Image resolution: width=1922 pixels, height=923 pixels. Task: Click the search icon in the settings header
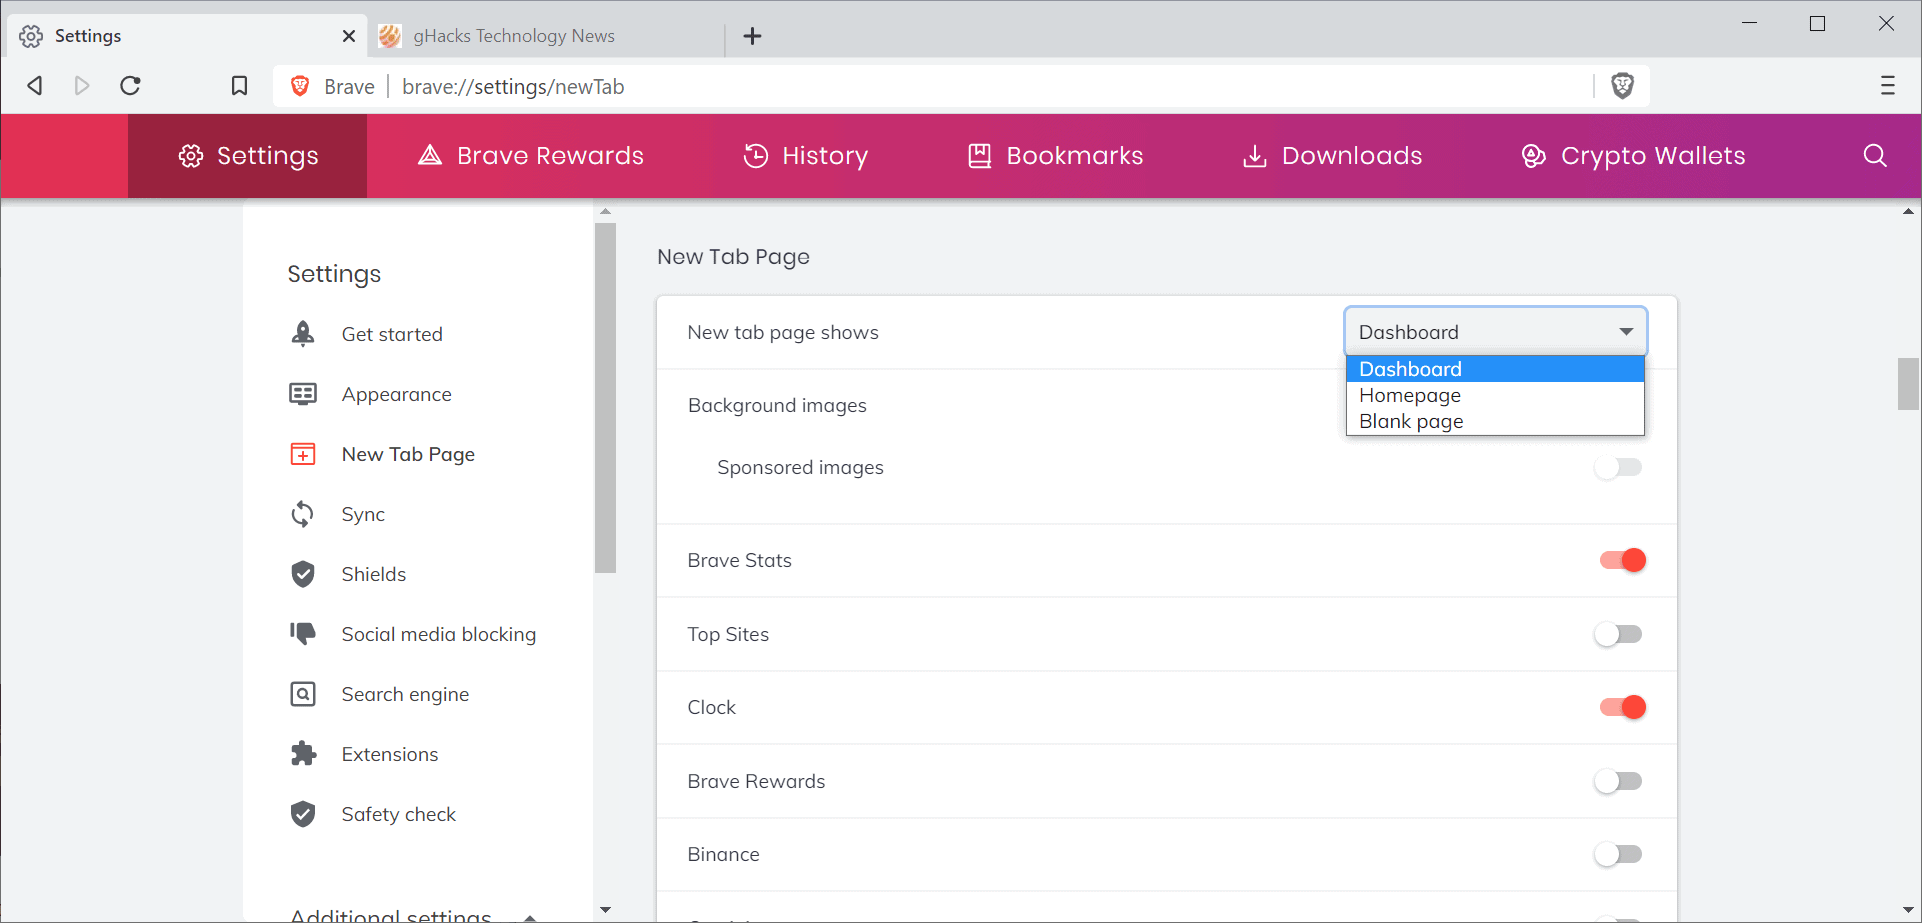click(1875, 156)
